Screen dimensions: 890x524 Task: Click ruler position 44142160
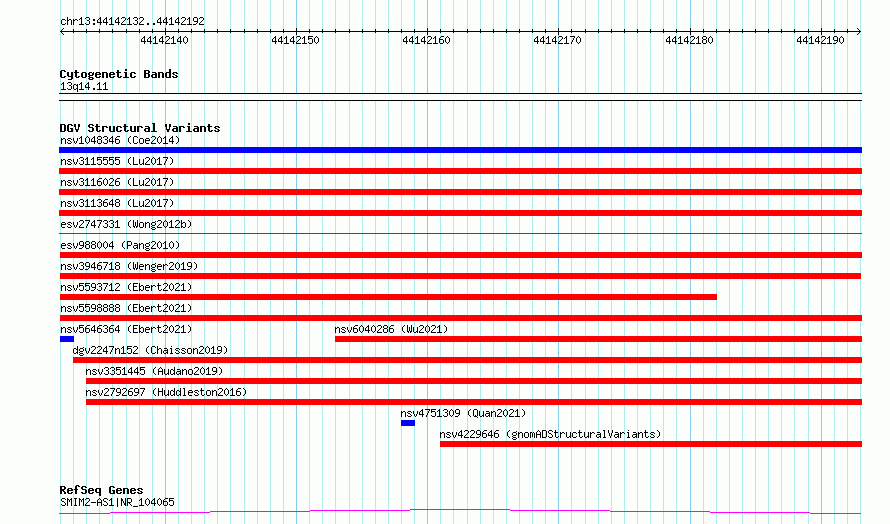[427, 40]
